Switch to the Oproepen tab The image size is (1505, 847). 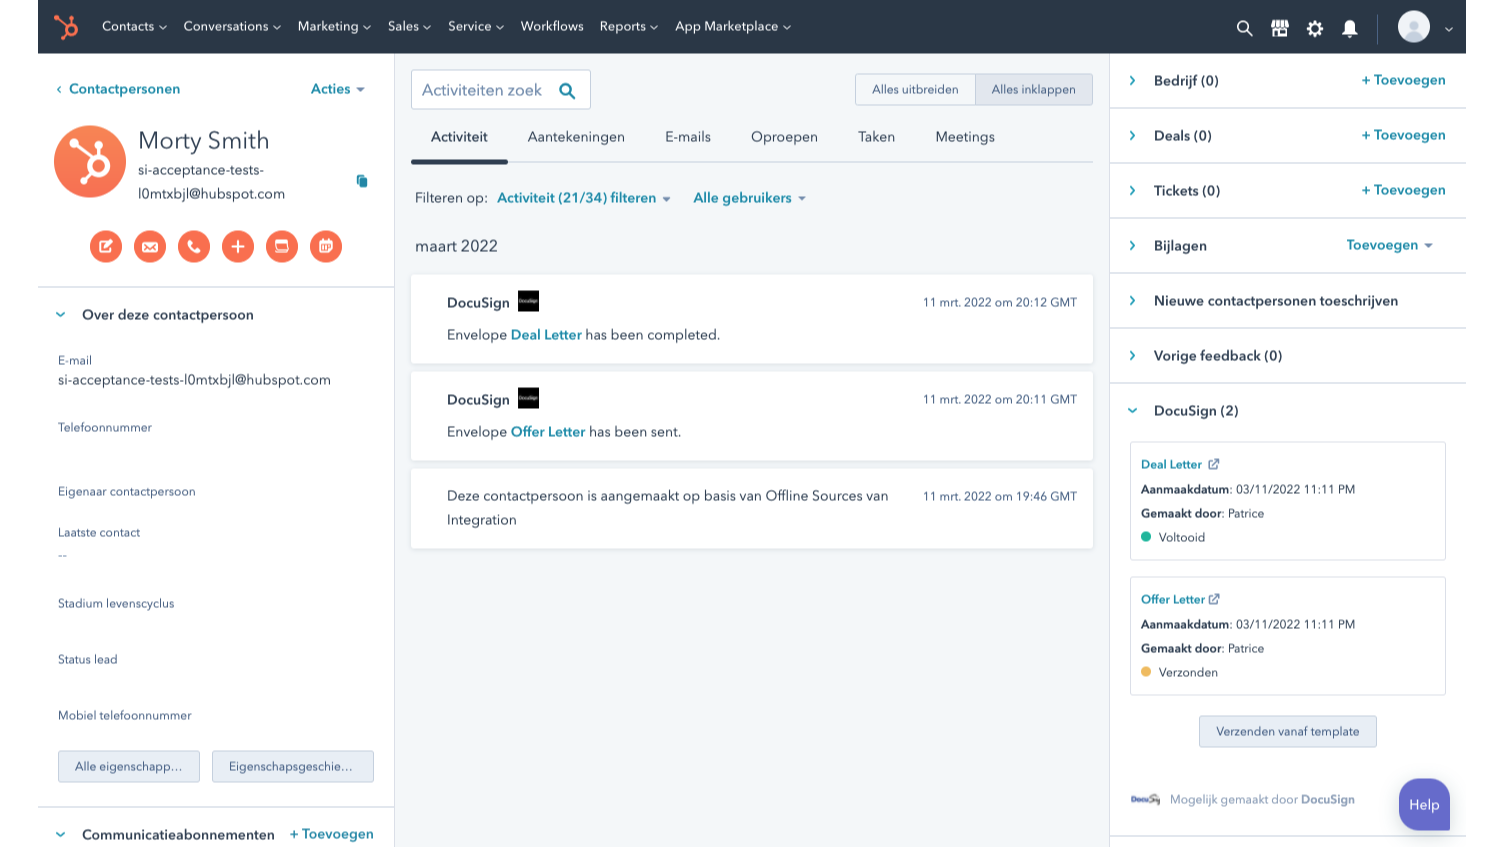[x=784, y=137]
